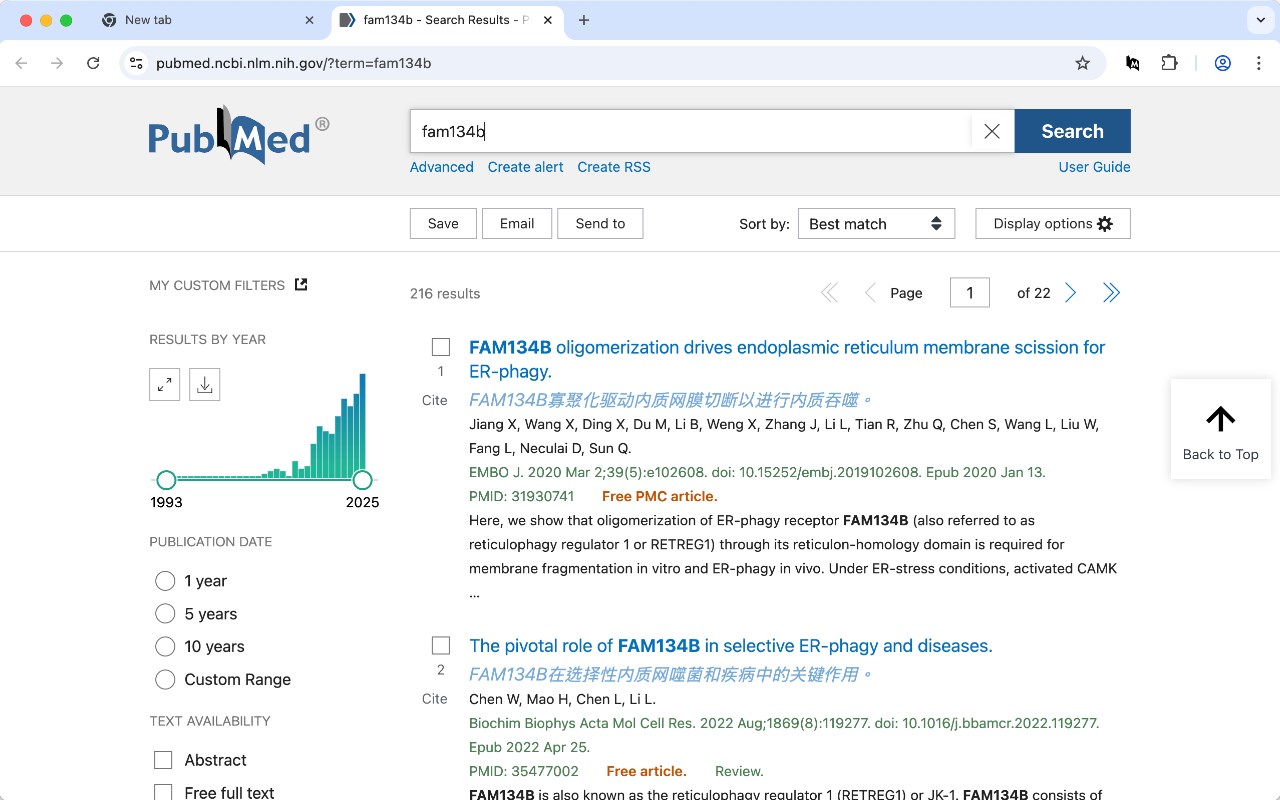Open FAM134B oligomerization article title
Viewport: 1280px width, 800px height.
[x=787, y=359]
